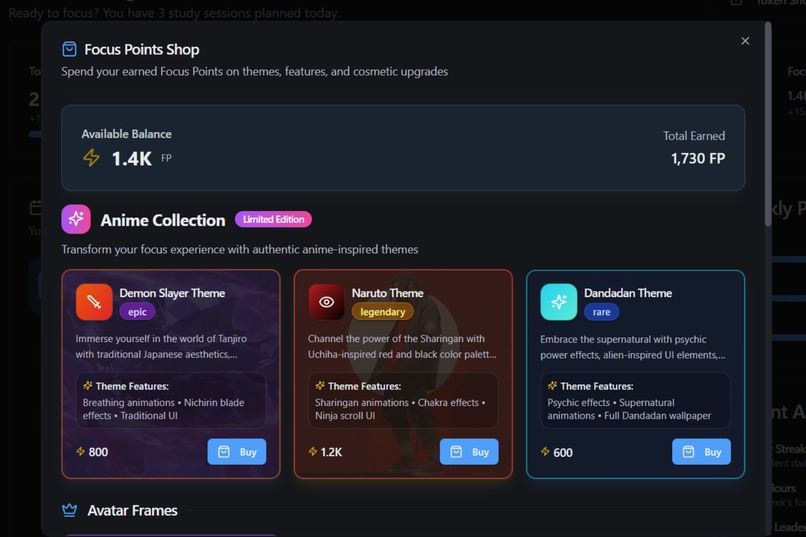Click the Available Balance label
Viewport: 806px width, 537px height.
tap(126, 134)
